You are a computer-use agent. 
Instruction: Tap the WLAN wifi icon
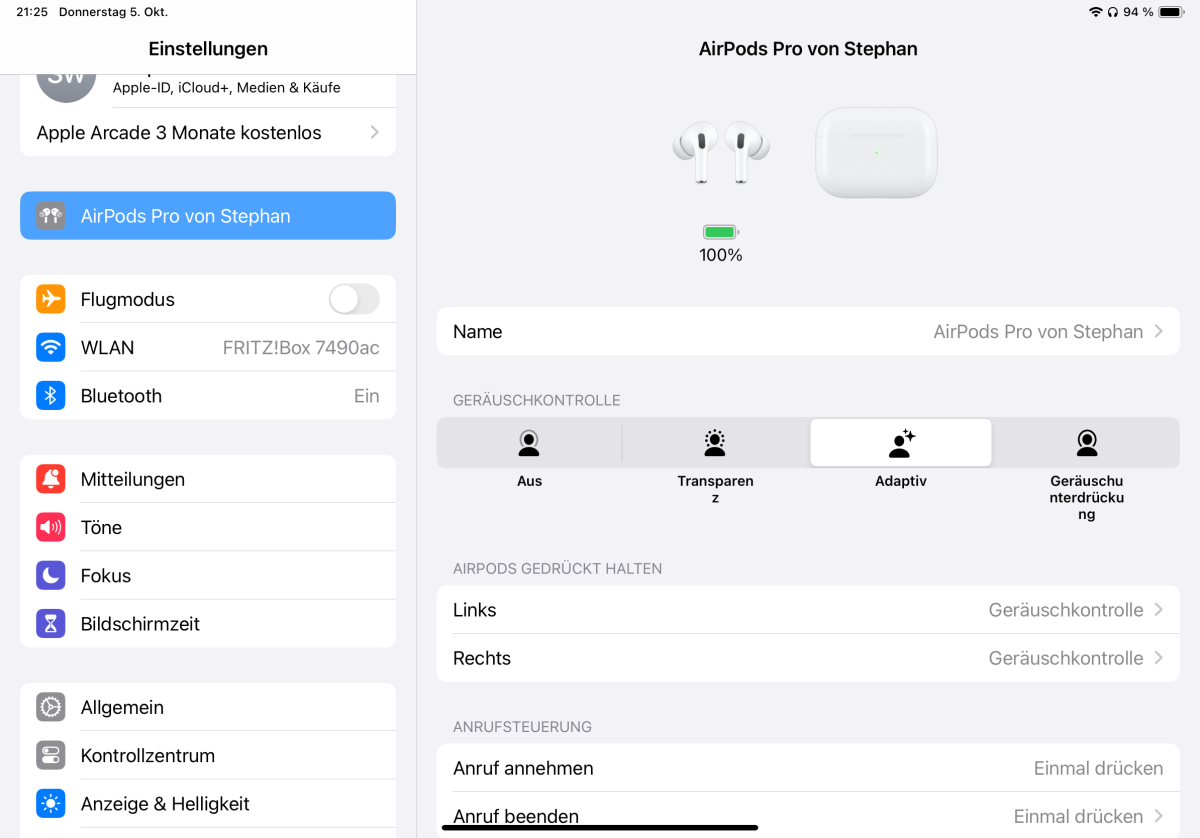(x=51, y=347)
